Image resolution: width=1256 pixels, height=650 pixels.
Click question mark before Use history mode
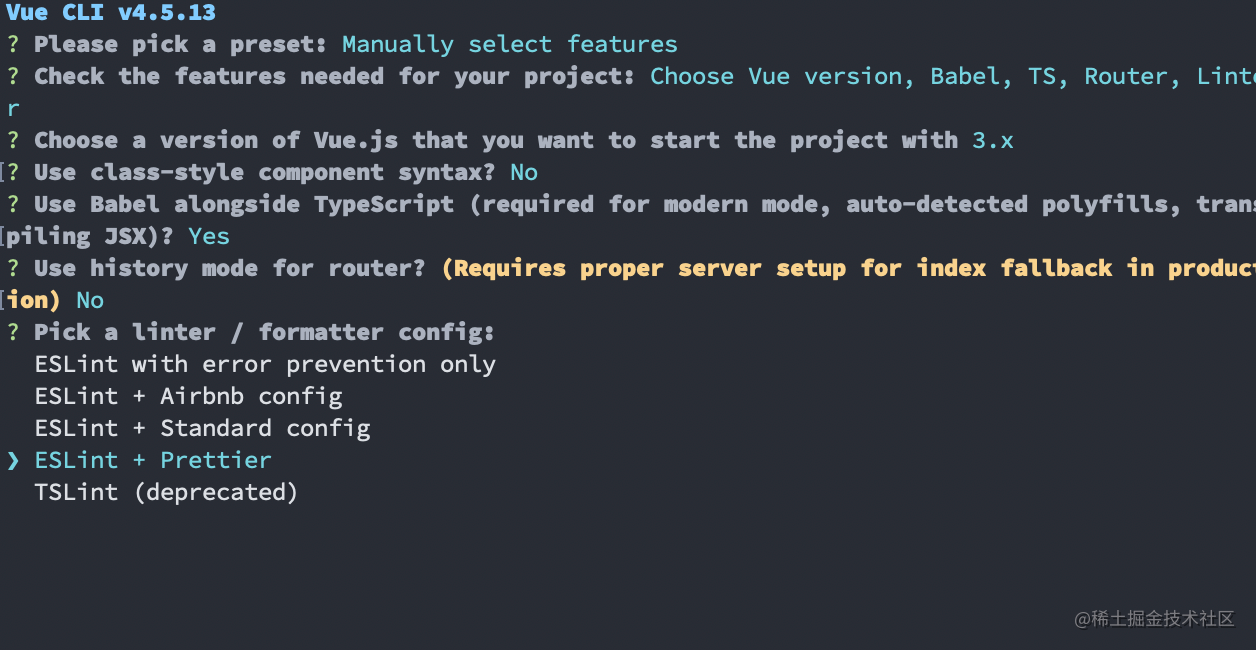(13, 268)
